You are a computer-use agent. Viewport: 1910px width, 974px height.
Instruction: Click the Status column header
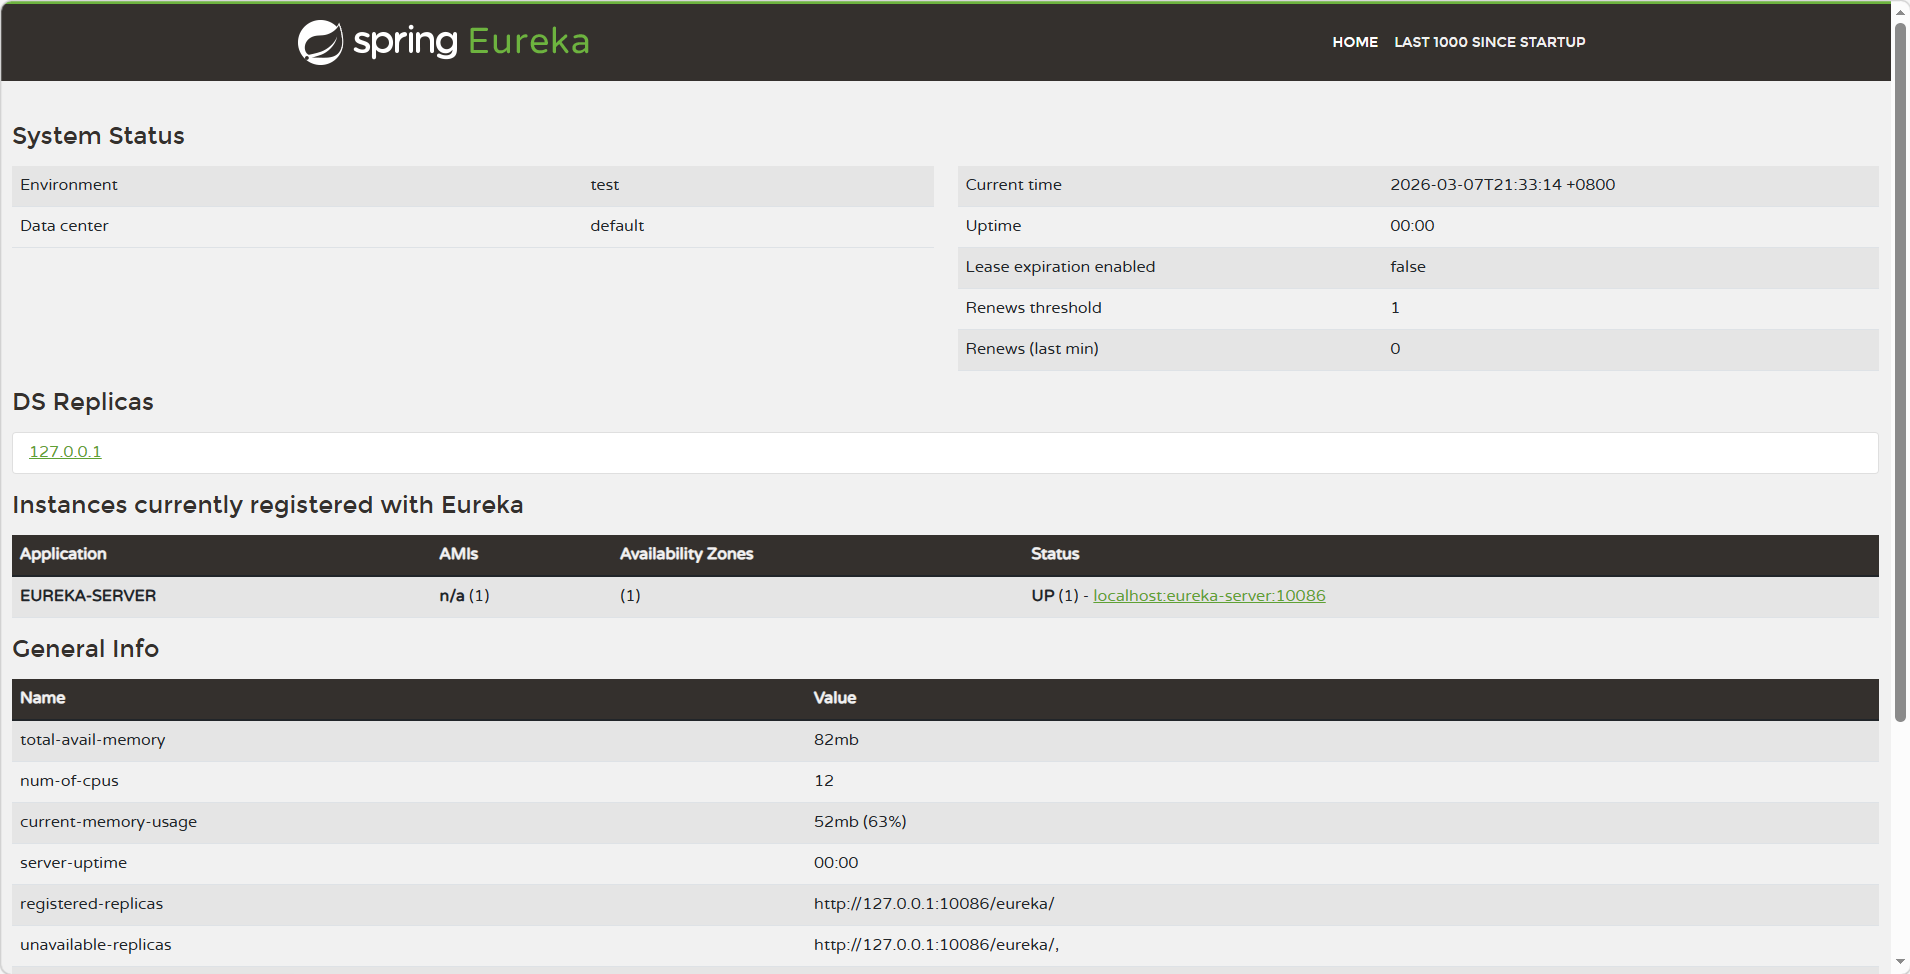[x=1055, y=554]
